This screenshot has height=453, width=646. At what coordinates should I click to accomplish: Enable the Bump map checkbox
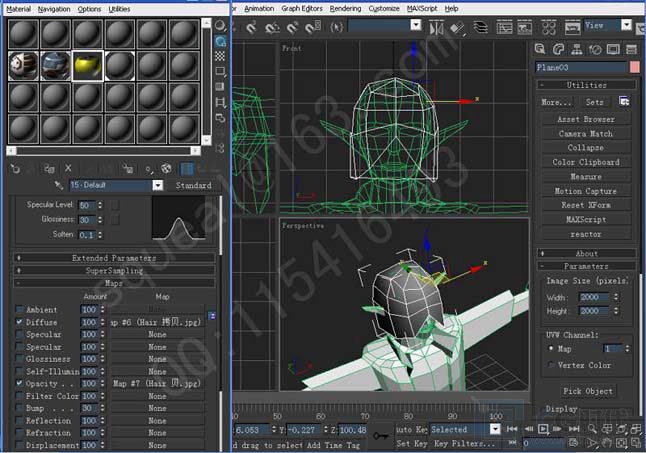tap(19, 408)
